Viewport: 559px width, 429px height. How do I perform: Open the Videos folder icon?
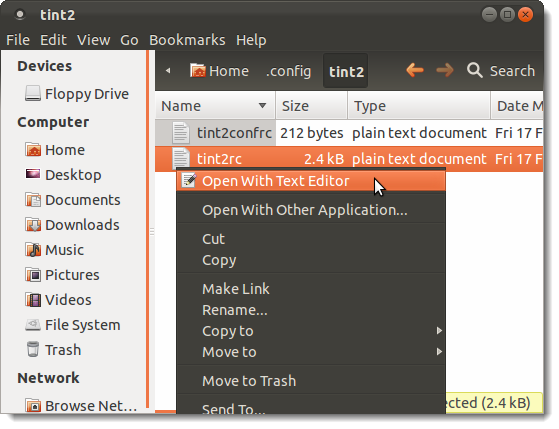(x=33, y=300)
